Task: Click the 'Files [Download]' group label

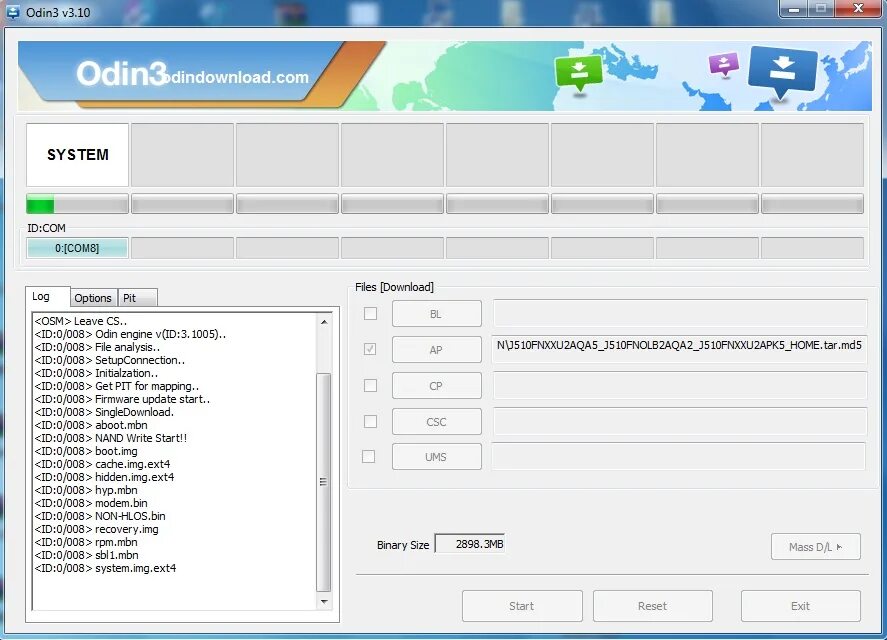Action: click(x=394, y=287)
